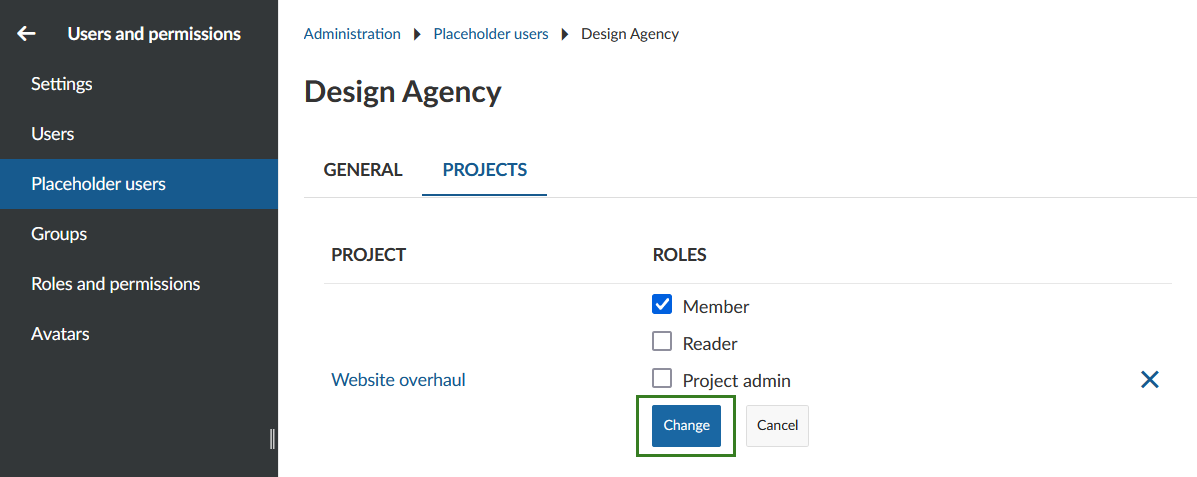Go to Administration breadcrumb

[x=352, y=34]
